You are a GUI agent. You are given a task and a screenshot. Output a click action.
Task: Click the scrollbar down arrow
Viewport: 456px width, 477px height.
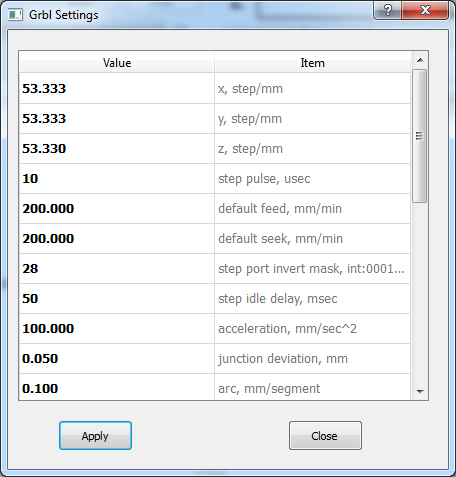tap(420, 391)
